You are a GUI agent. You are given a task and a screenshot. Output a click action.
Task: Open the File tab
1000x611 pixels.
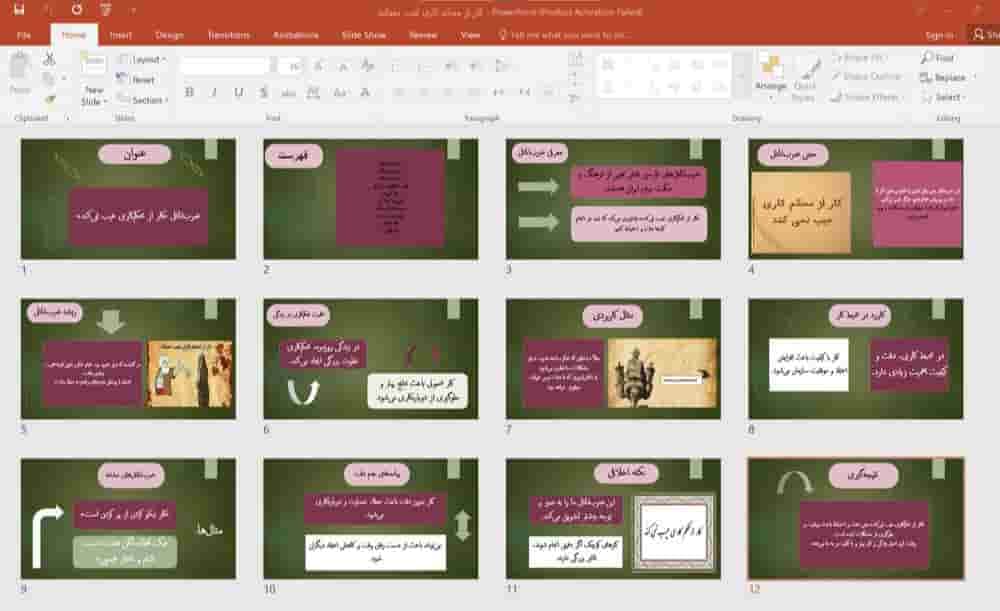(x=24, y=35)
